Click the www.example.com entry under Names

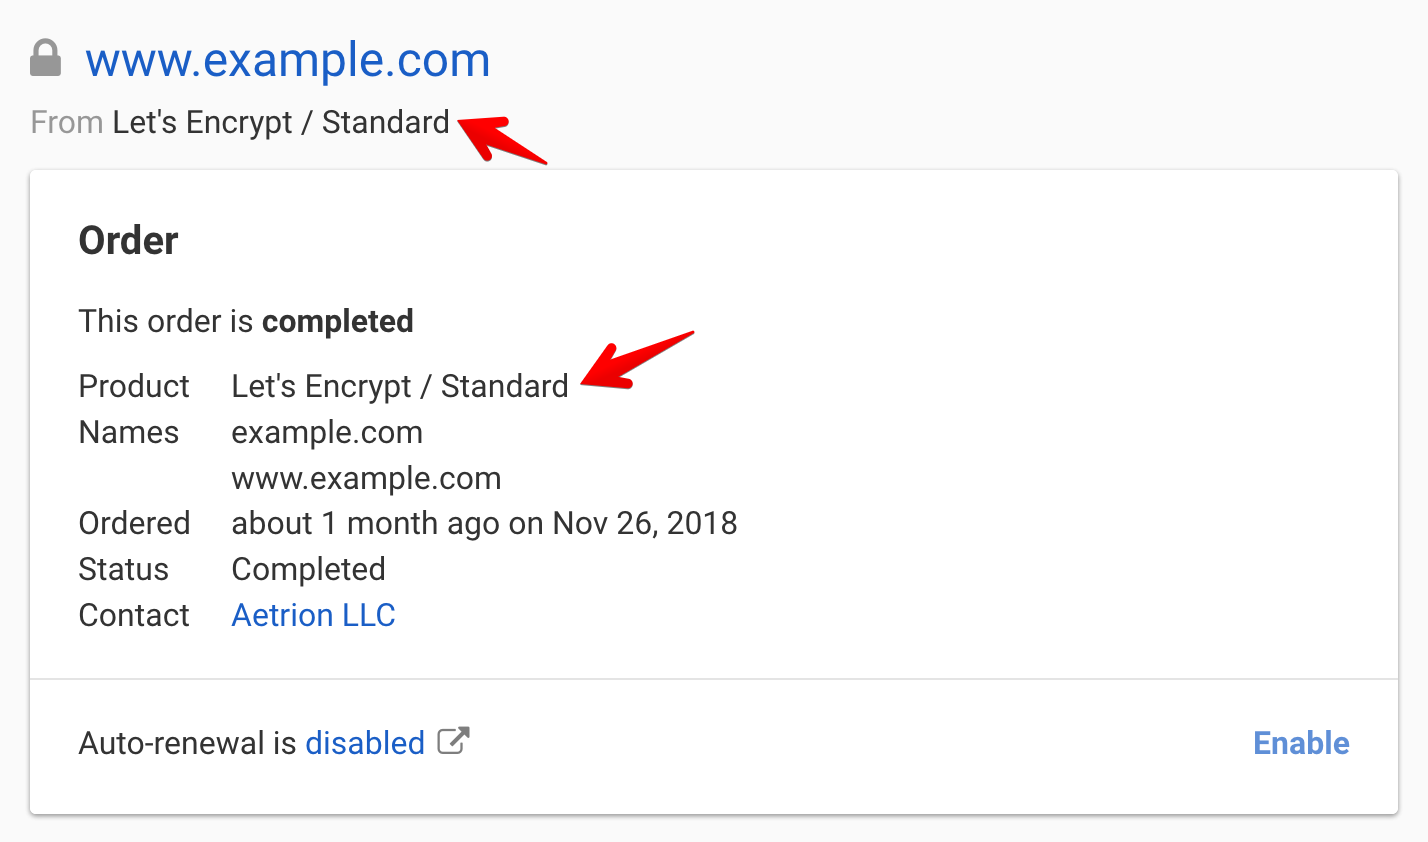pos(366,478)
